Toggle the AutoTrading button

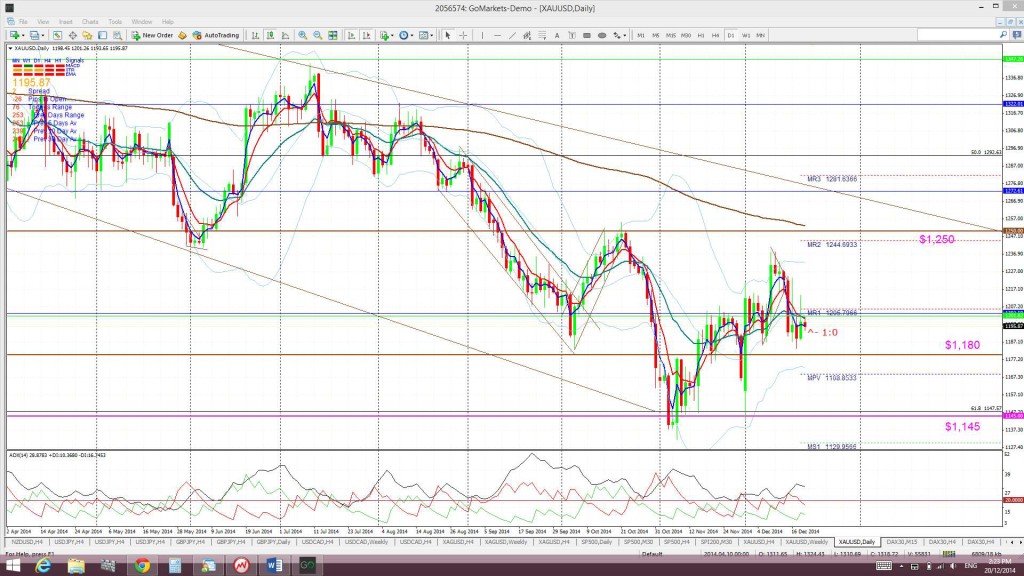point(216,35)
